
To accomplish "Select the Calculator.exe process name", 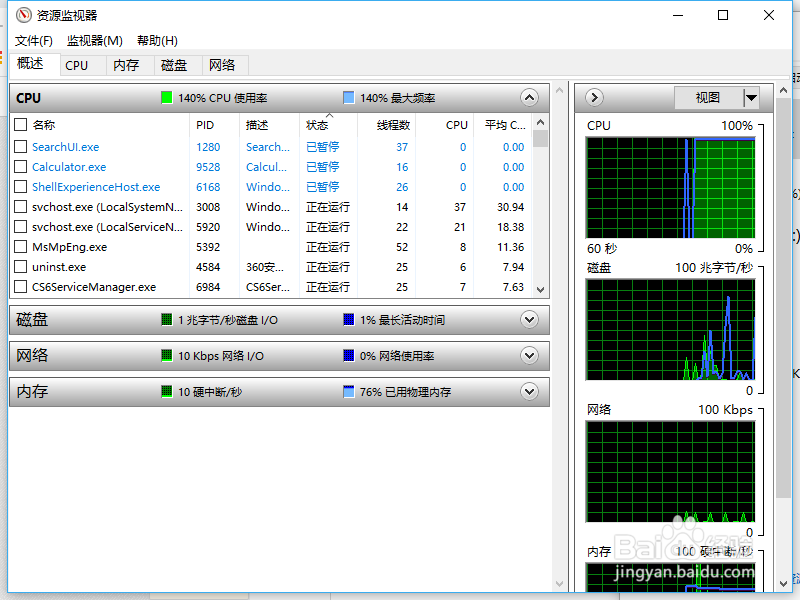I will pyautogui.click(x=69, y=167).
